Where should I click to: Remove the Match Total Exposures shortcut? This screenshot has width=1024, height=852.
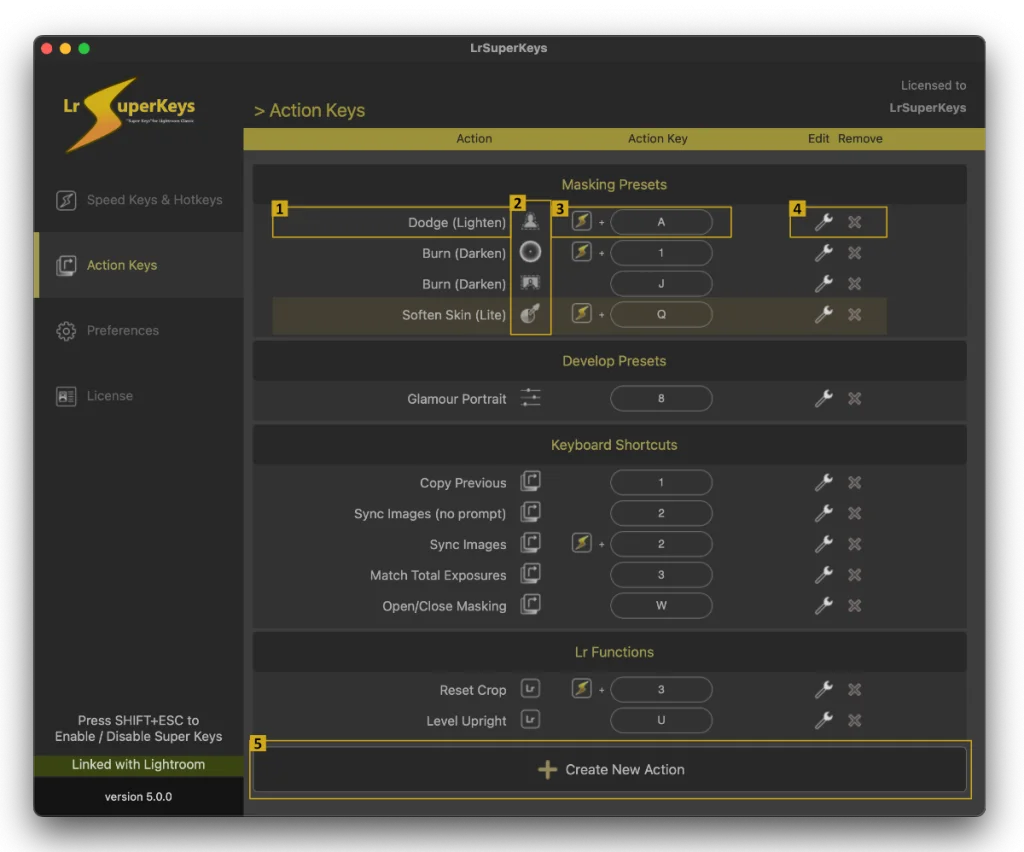854,575
